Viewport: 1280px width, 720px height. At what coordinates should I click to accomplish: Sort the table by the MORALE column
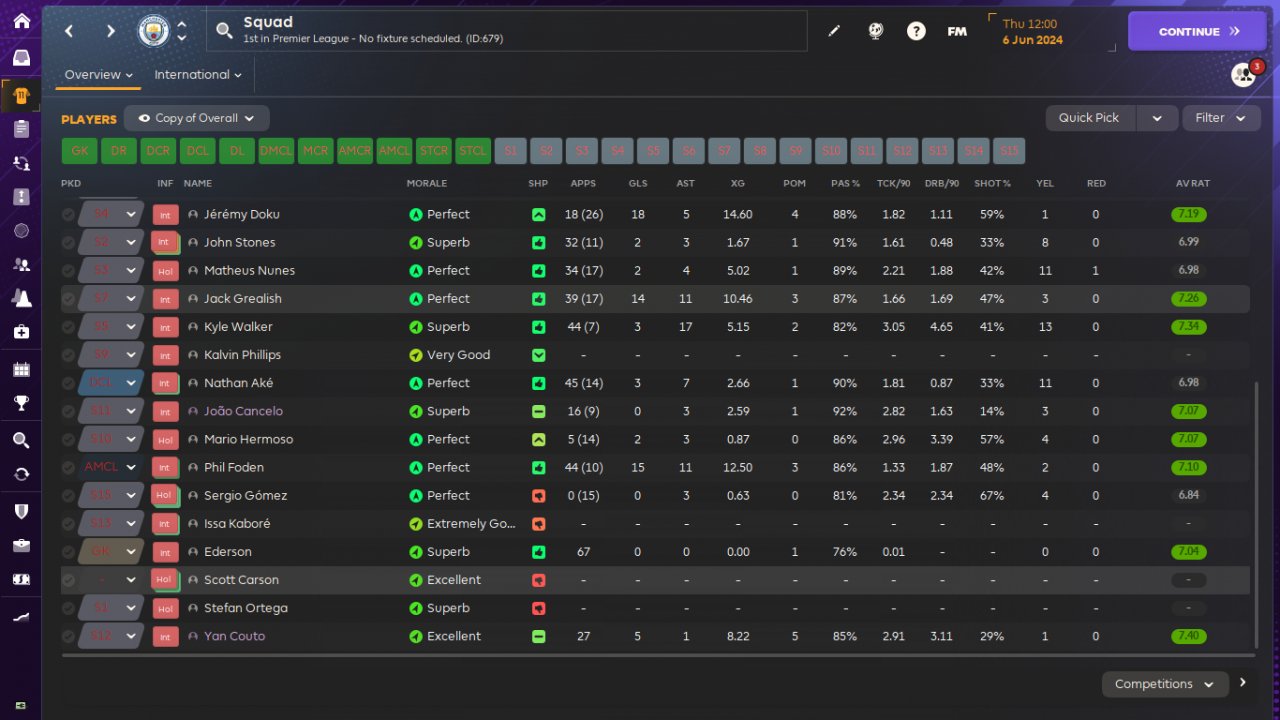pos(427,184)
